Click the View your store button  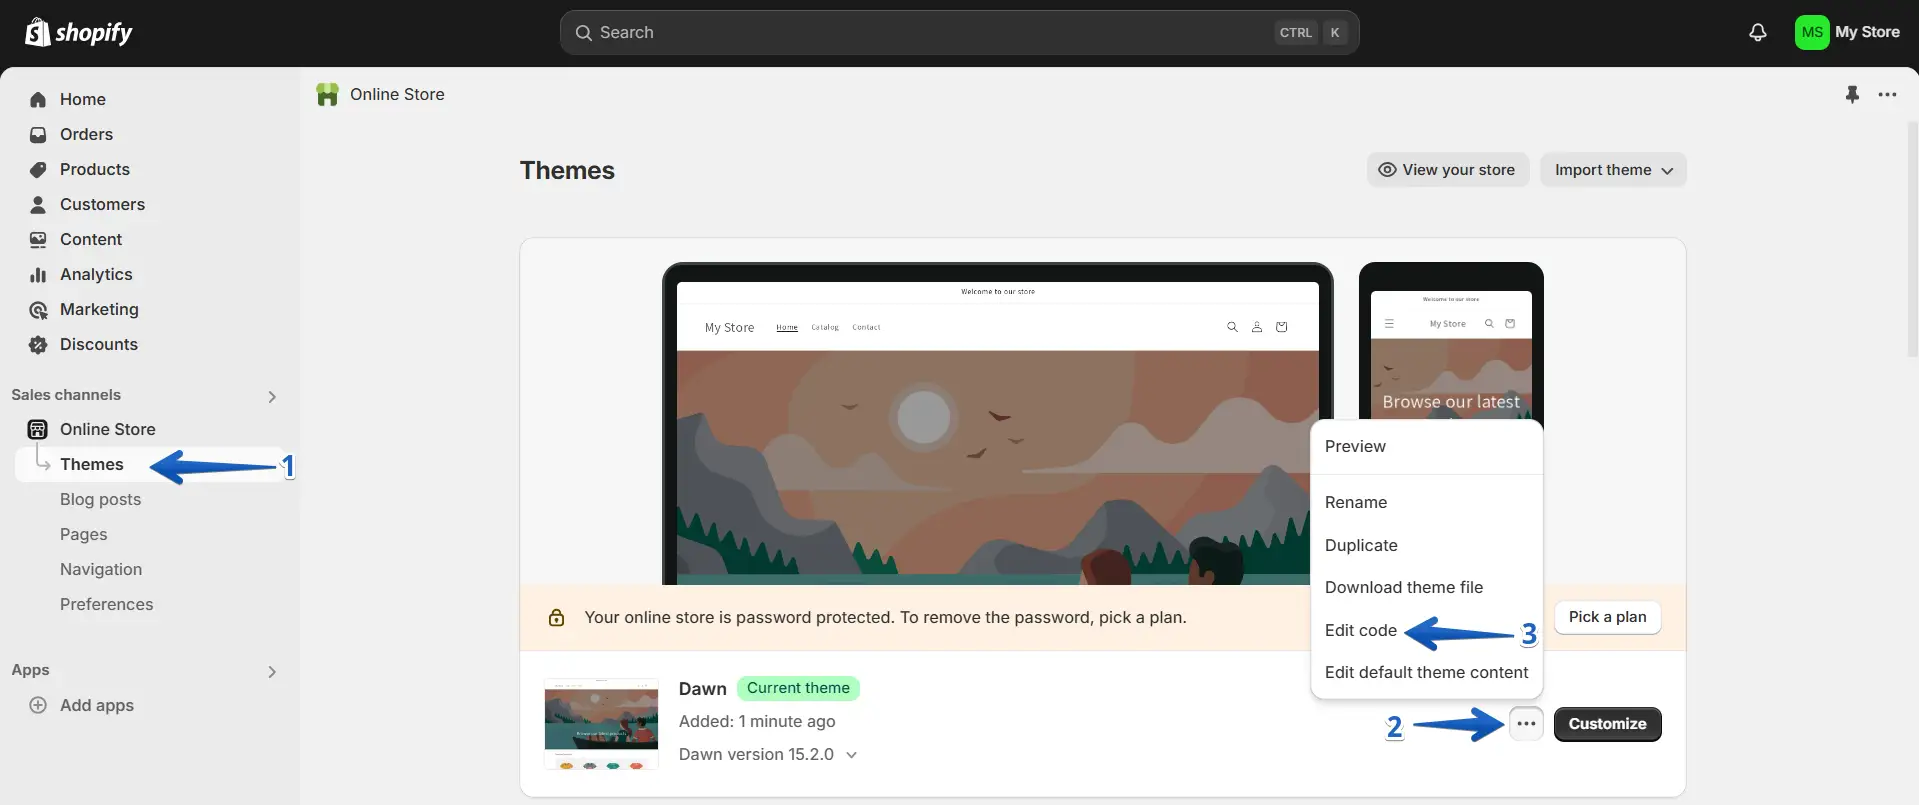tap(1447, 170)
